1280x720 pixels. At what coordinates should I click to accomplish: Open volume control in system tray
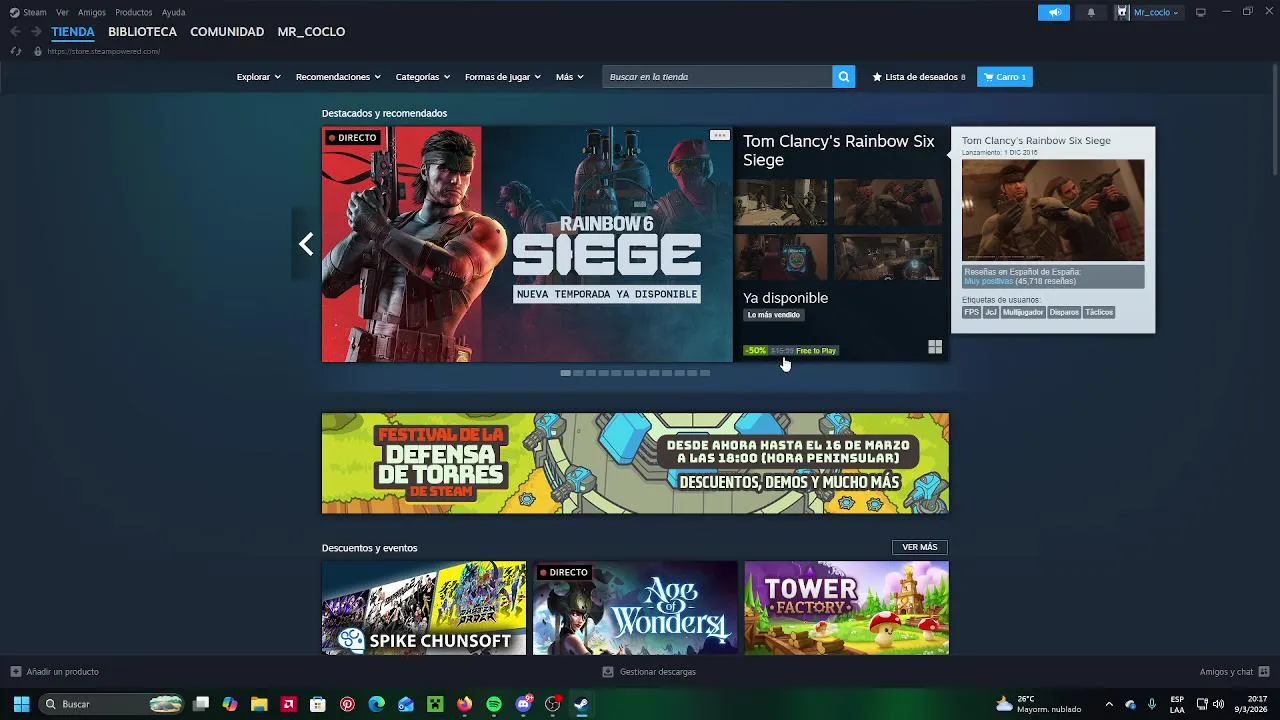tap(1218, 704)
